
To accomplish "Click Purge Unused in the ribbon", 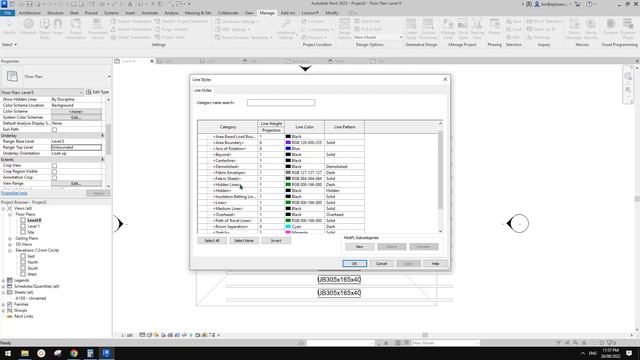I will coord(171,29).
